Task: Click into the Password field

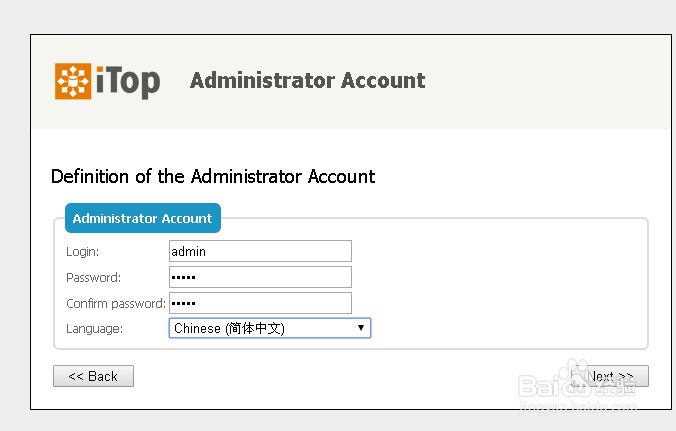Action: [260, 277]
